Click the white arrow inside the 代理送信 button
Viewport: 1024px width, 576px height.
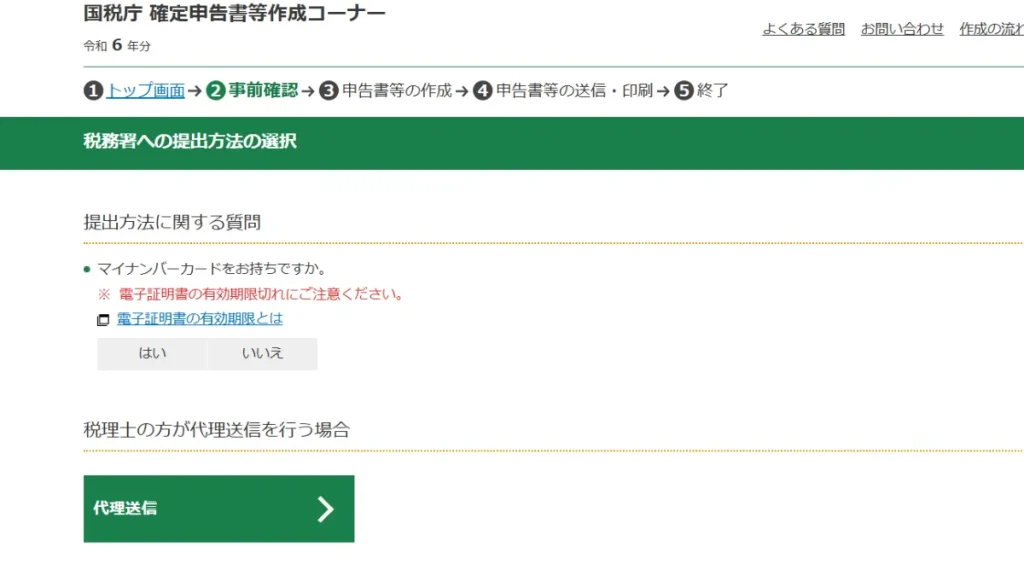pos(325,509)
